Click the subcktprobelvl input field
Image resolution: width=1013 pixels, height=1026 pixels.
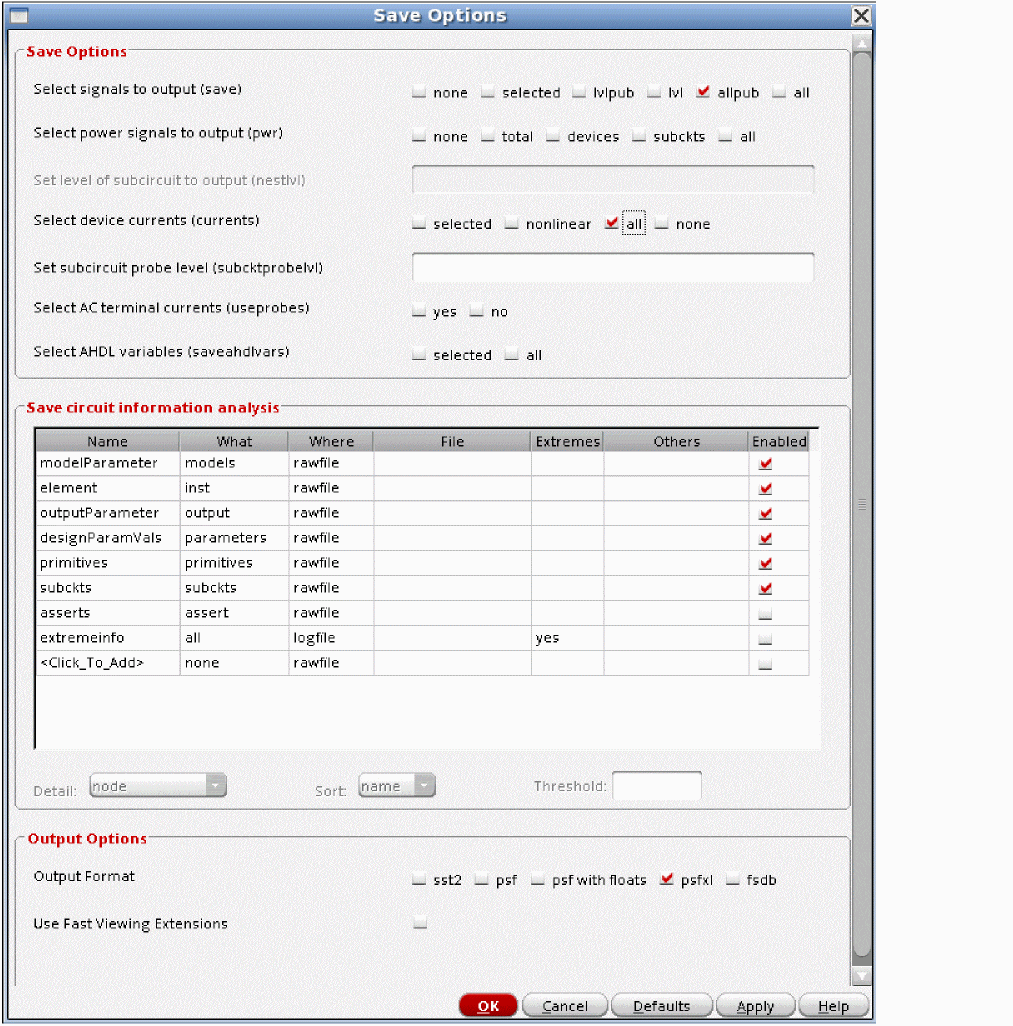(x=613, y=268)
